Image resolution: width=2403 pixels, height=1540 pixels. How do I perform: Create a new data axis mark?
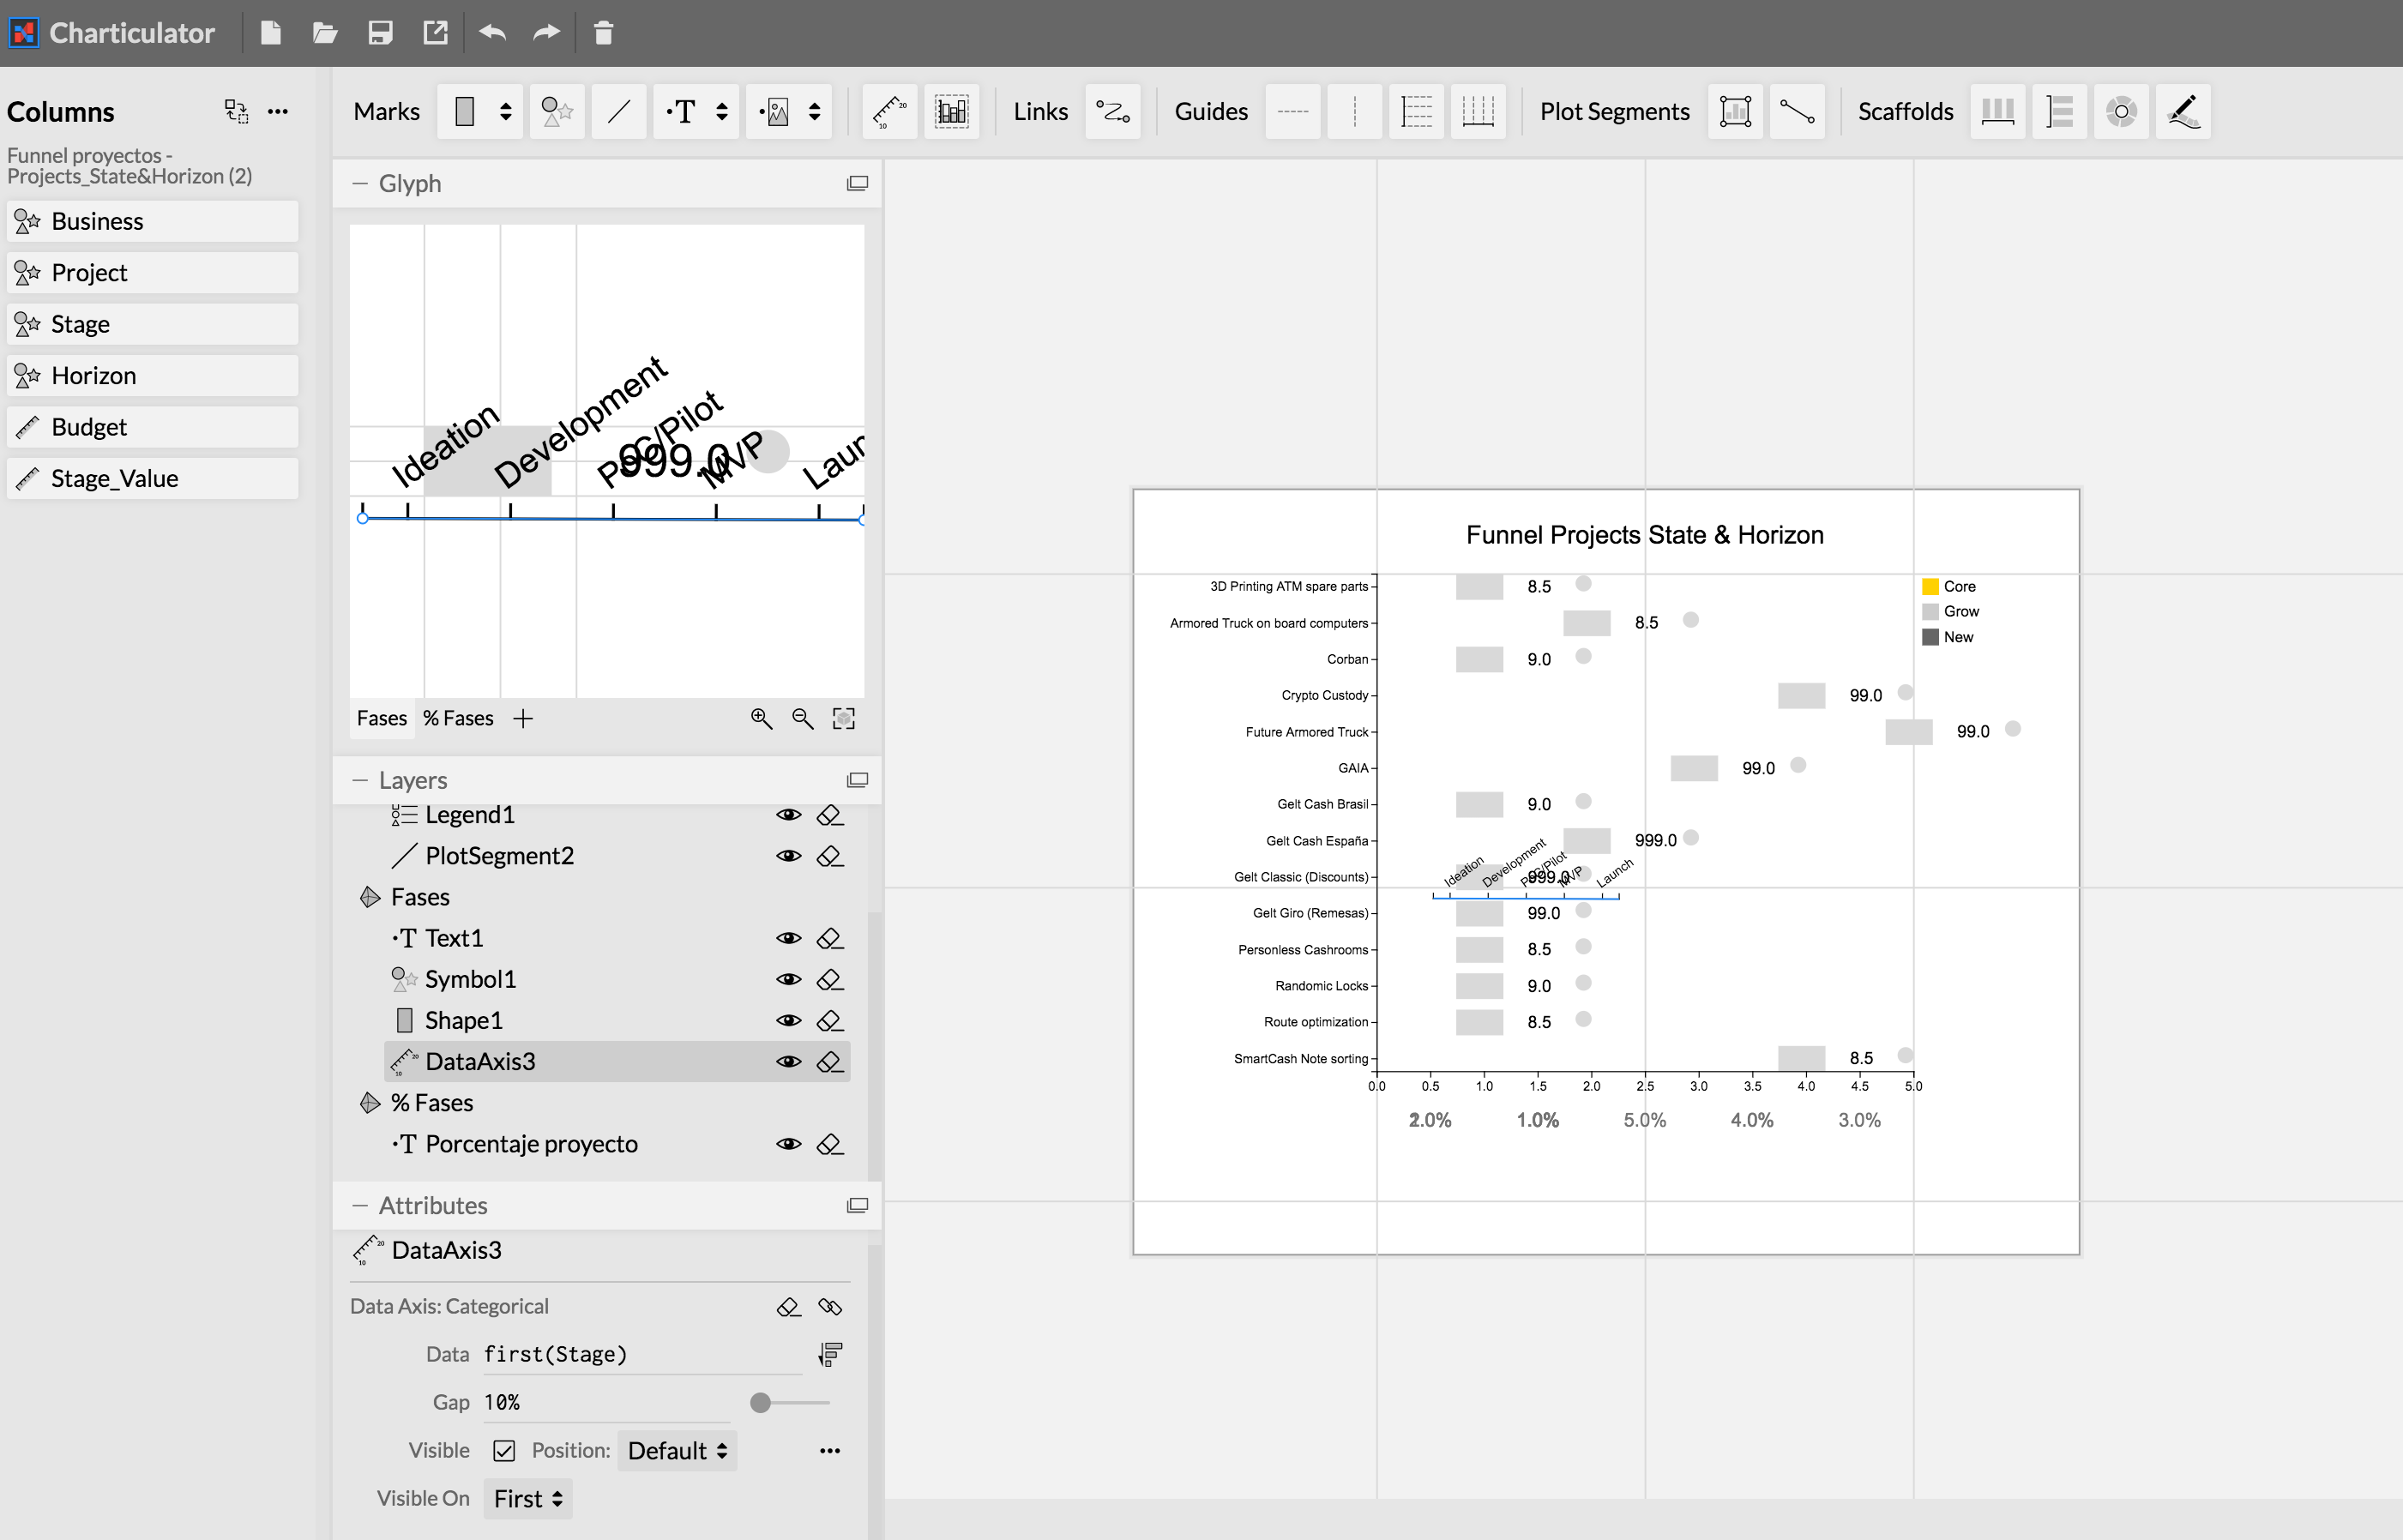888,111
